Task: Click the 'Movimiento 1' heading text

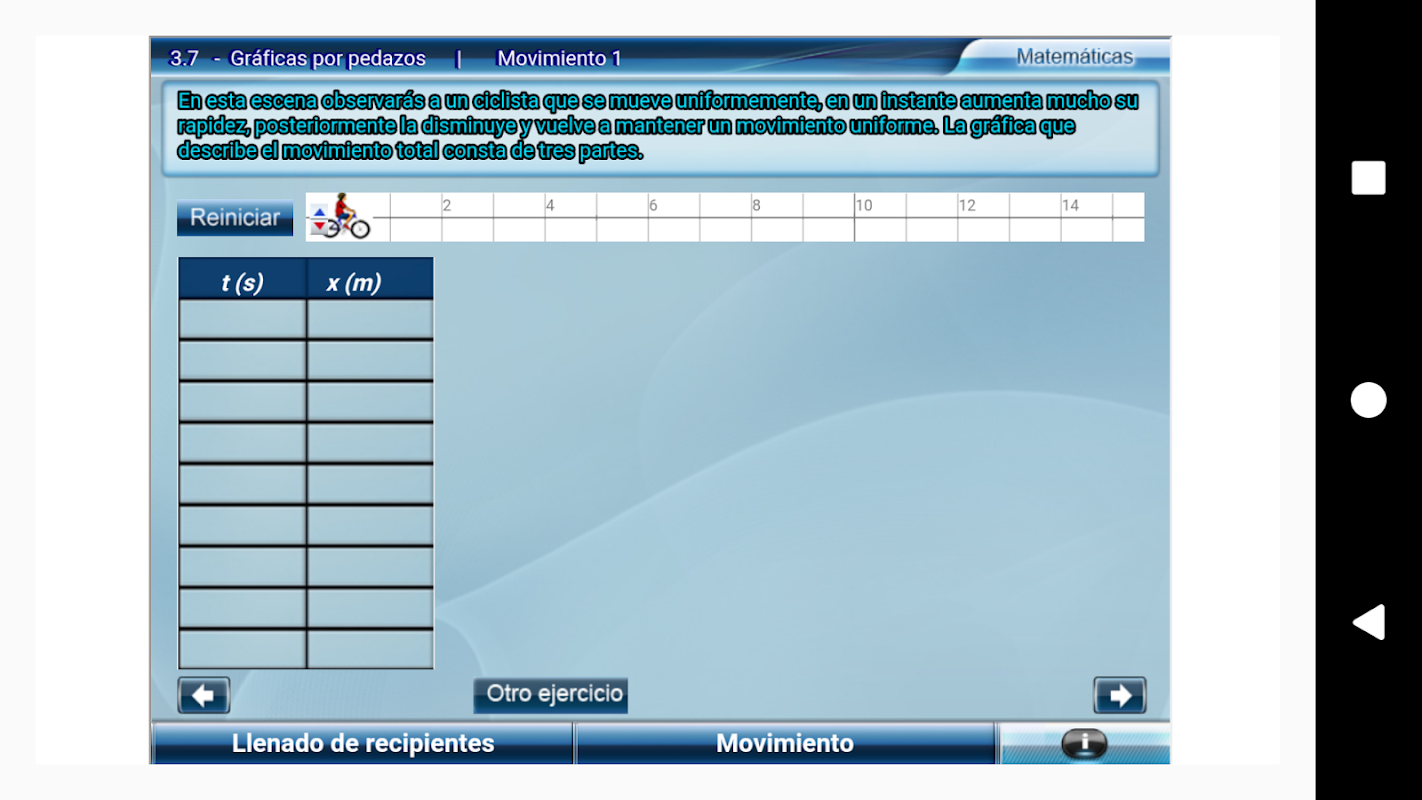Action: tap(559, 58)
